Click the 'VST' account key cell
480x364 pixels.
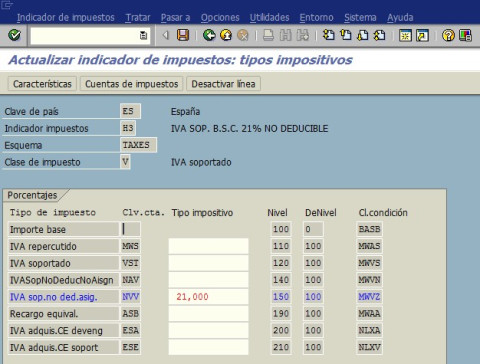point(130,263)
